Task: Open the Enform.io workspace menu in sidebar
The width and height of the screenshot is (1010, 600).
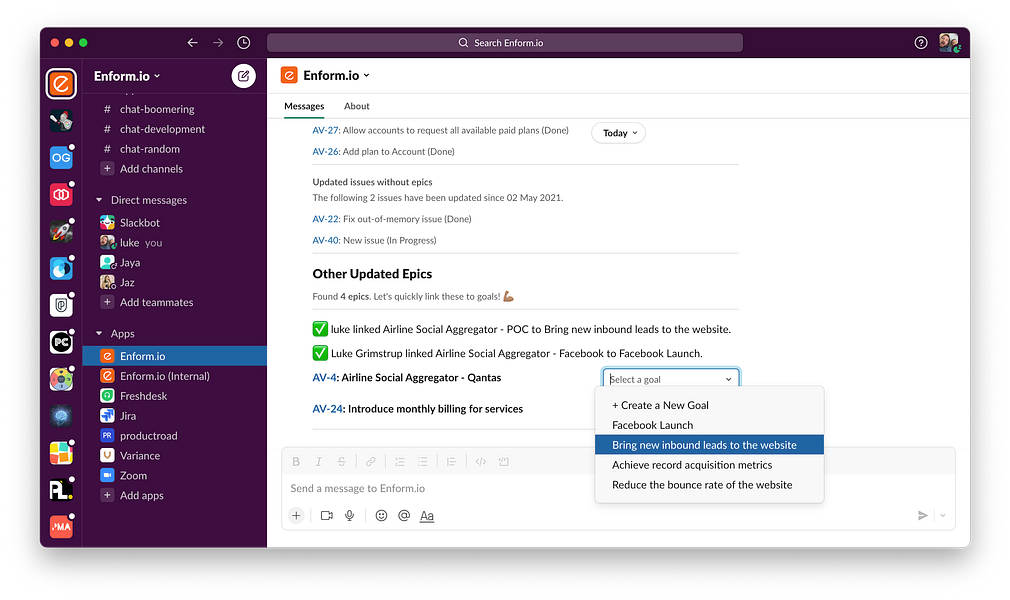Action: click(127, 76)
